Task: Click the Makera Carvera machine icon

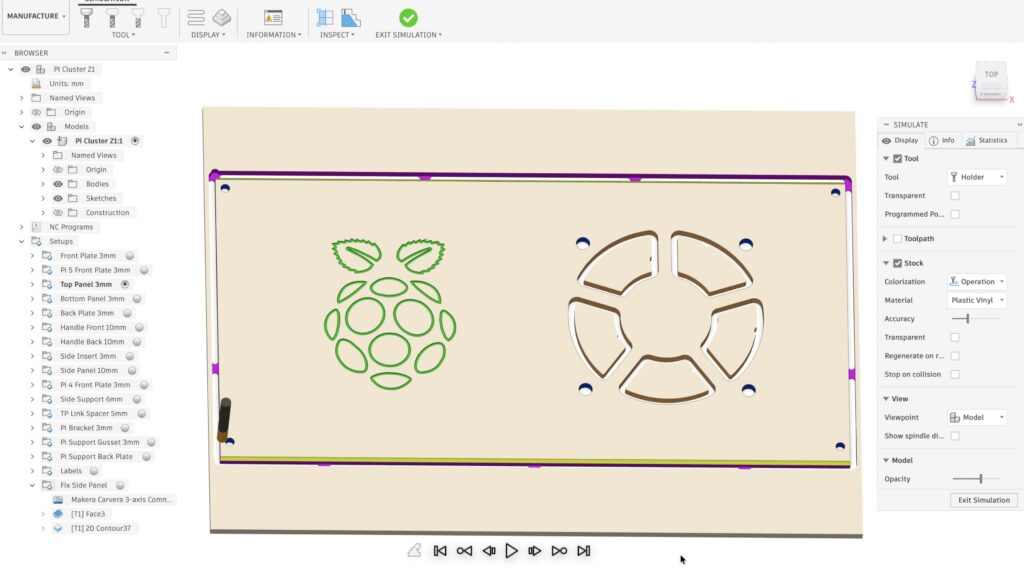Action: 58,500
